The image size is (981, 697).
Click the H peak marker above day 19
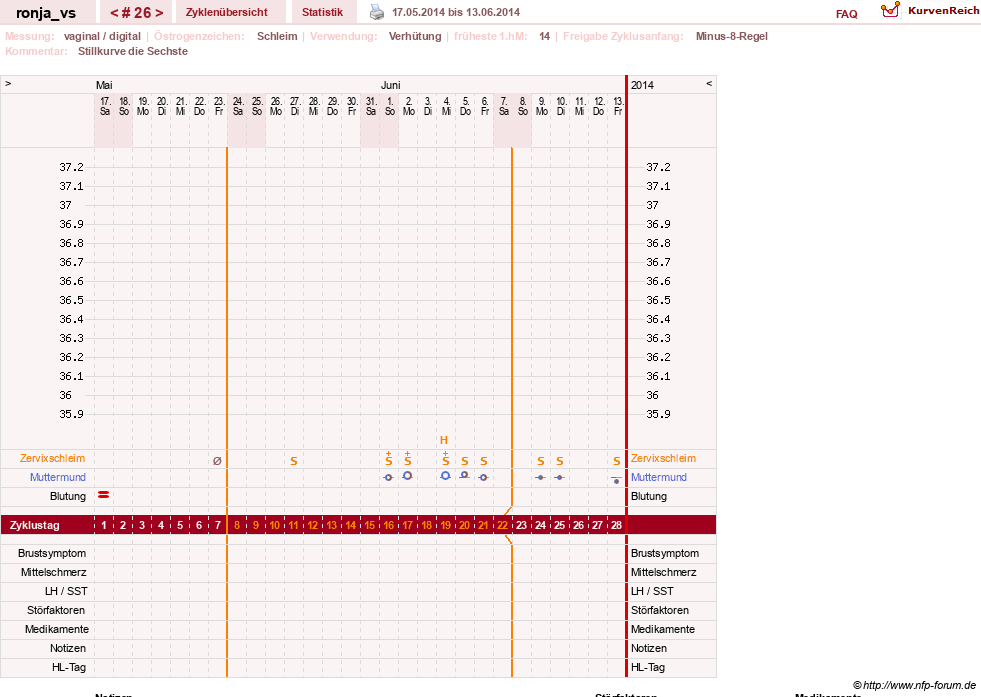(444, 440)
